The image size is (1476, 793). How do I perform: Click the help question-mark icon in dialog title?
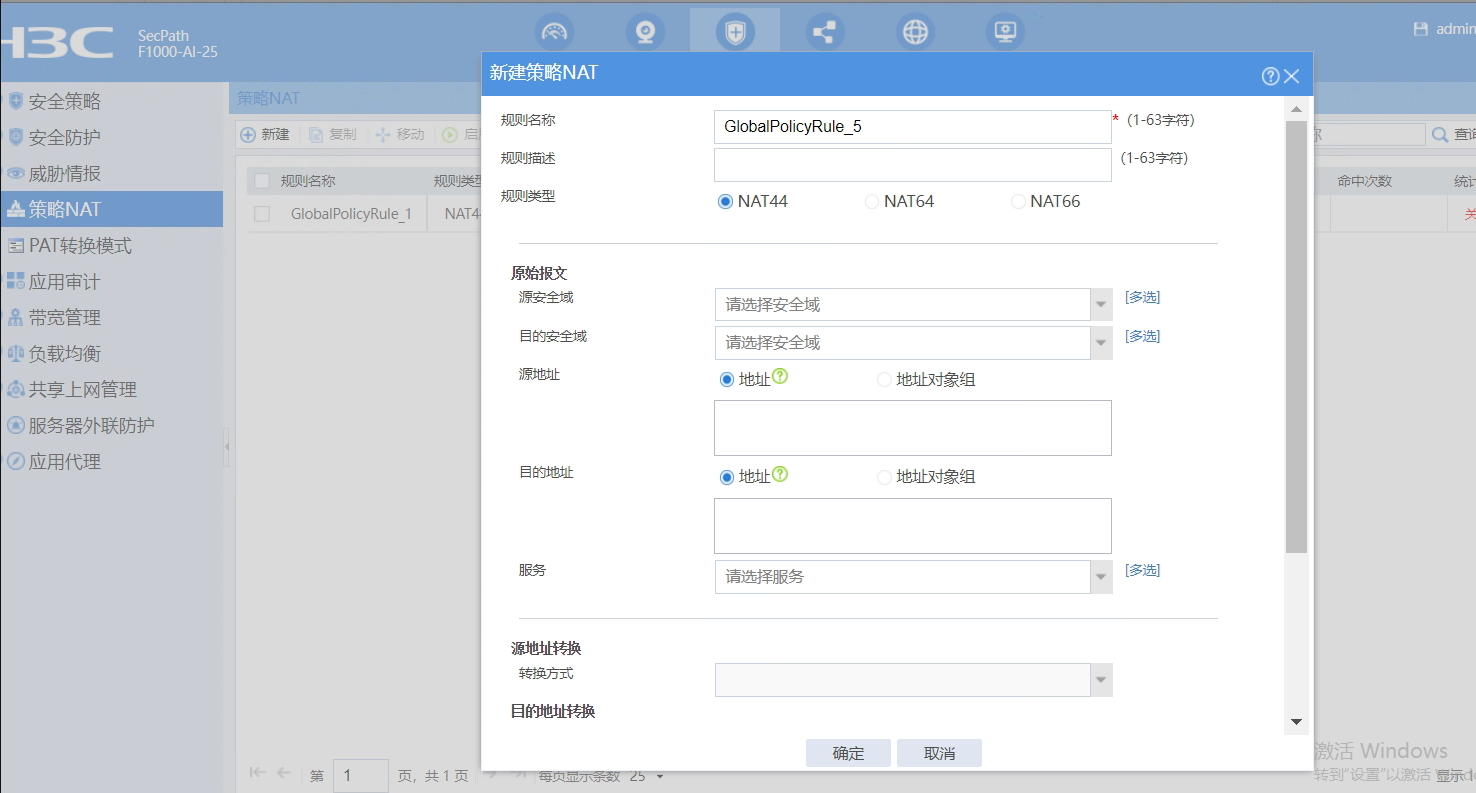pyautogui.click(x=1270, y=76)
